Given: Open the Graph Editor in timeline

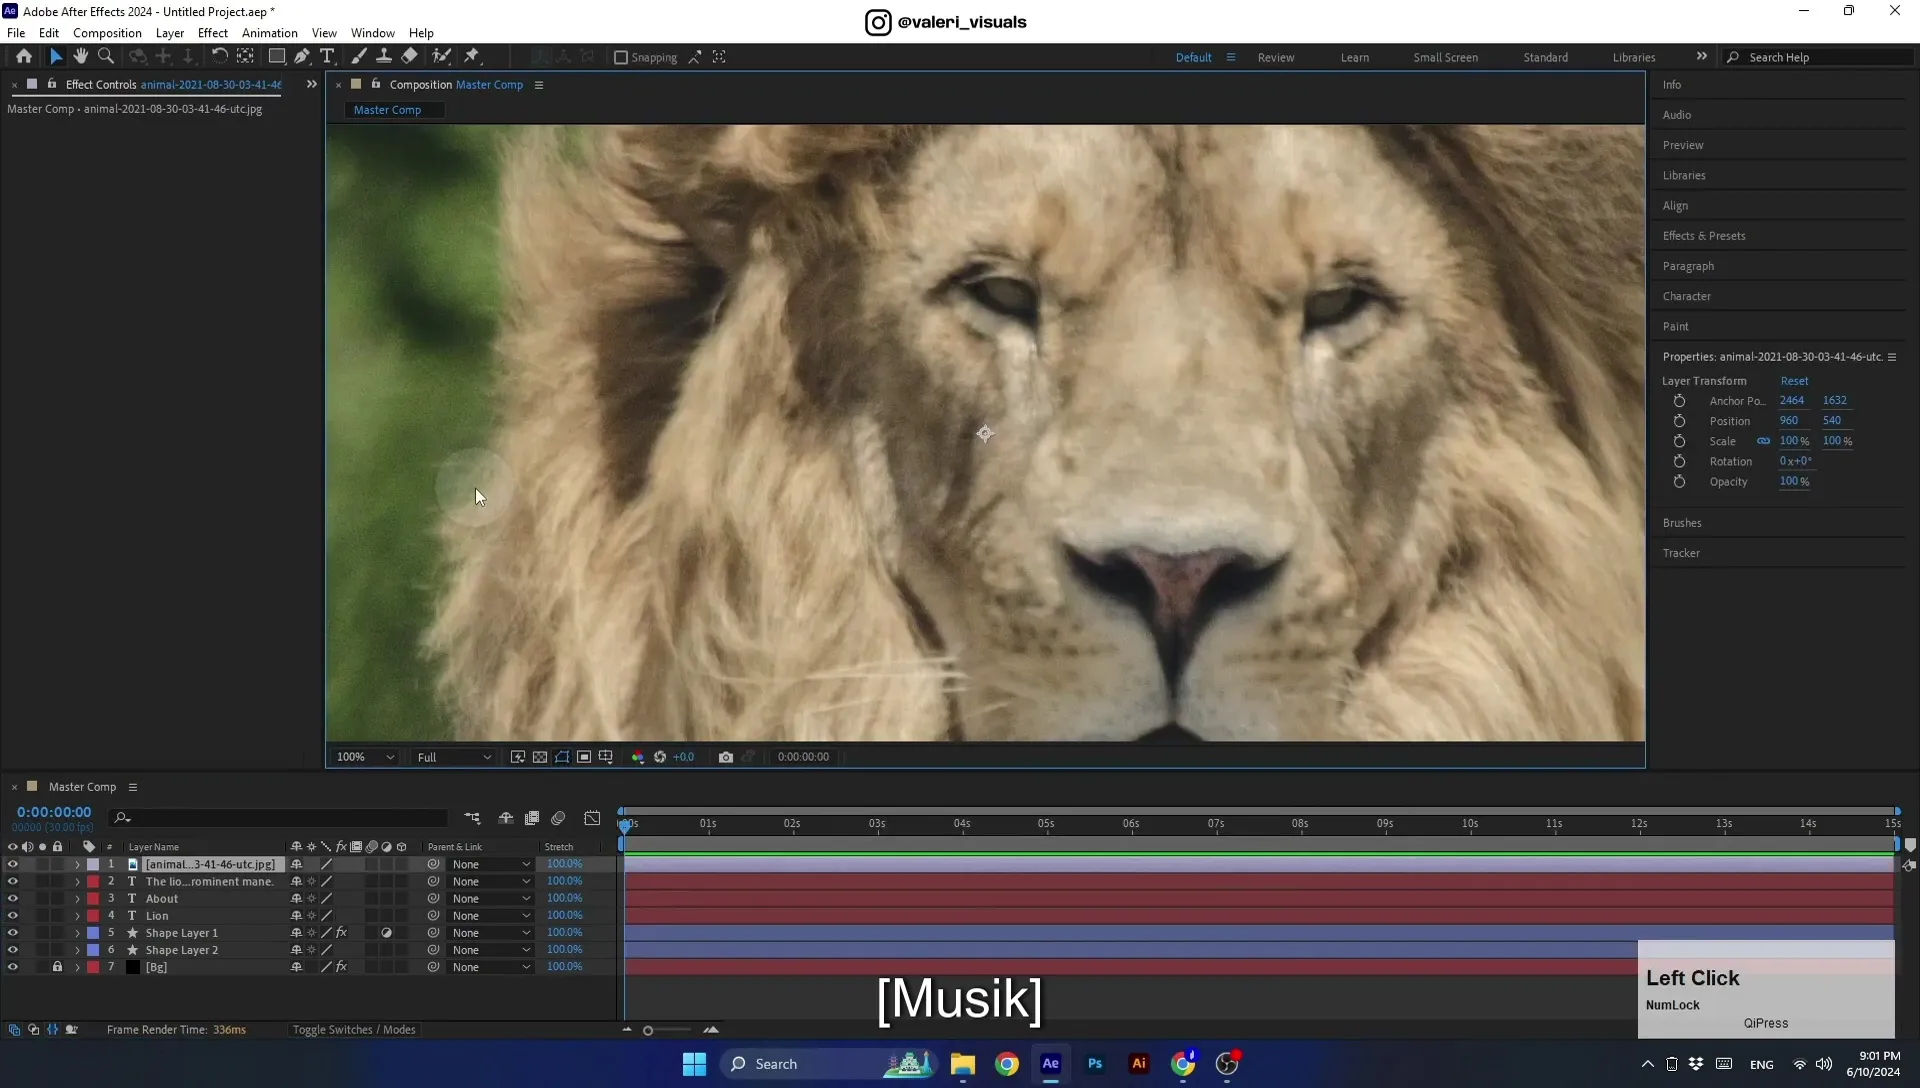Looking at the screenshot, I should pyautogui.click(x=592, y=818).
